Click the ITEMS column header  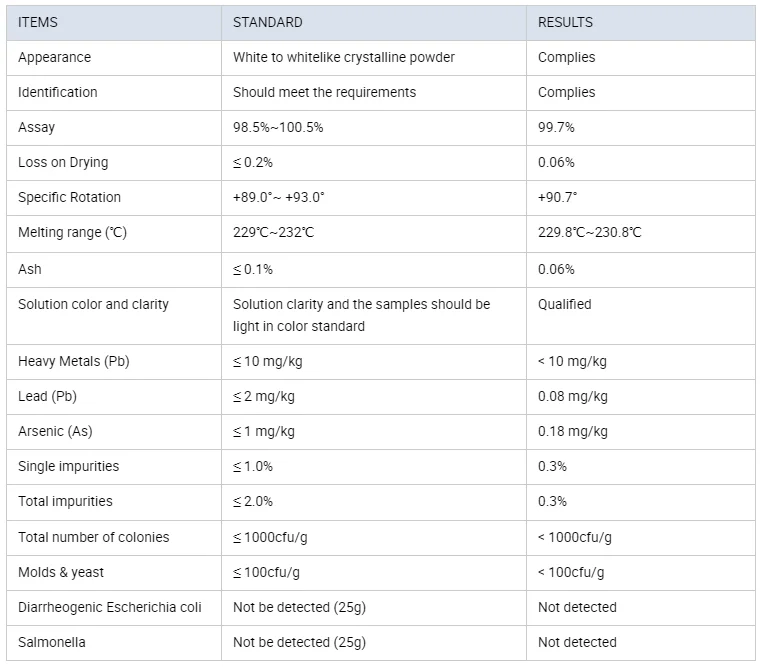[38, 22]
